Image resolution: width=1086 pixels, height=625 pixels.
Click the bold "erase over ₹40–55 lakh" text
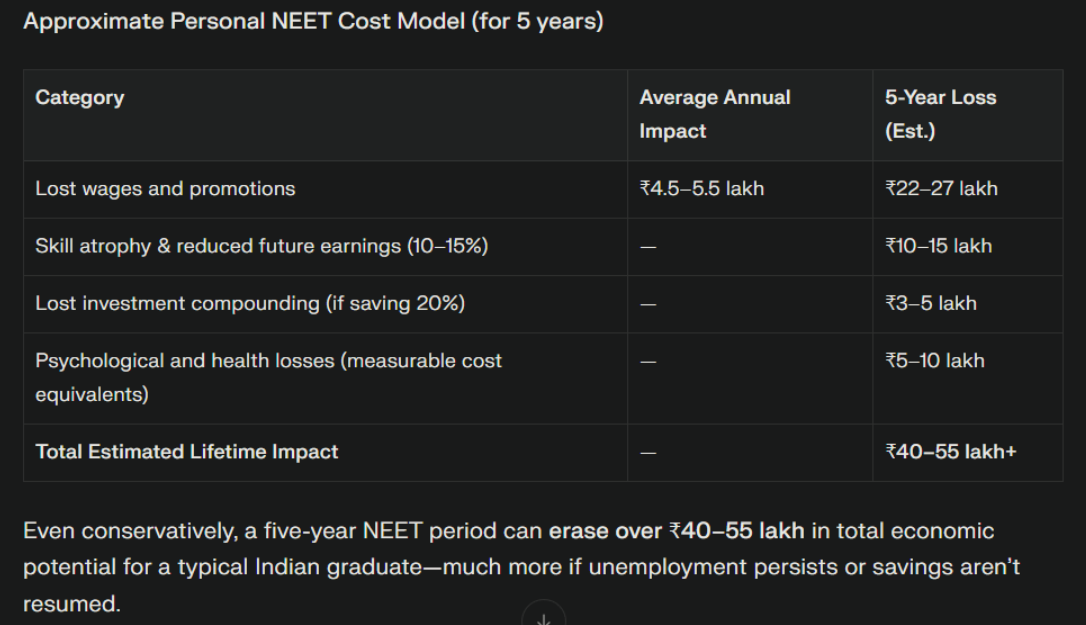point(676,530)
